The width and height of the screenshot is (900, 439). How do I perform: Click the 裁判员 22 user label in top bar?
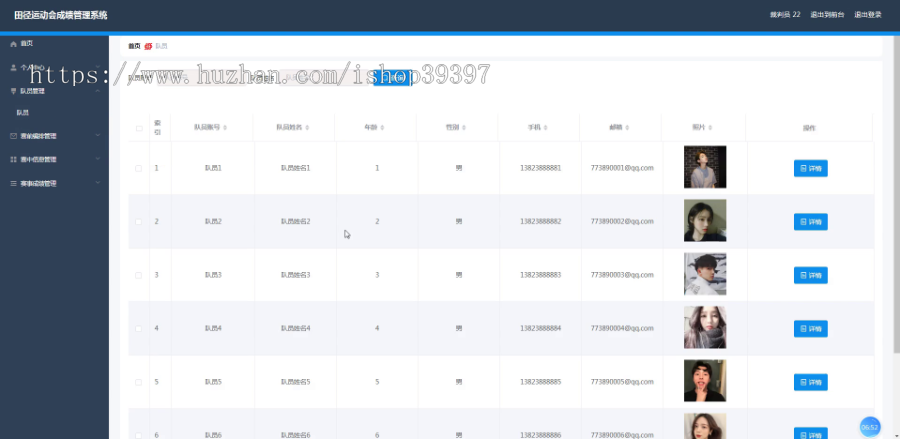[x=785, y=15]
